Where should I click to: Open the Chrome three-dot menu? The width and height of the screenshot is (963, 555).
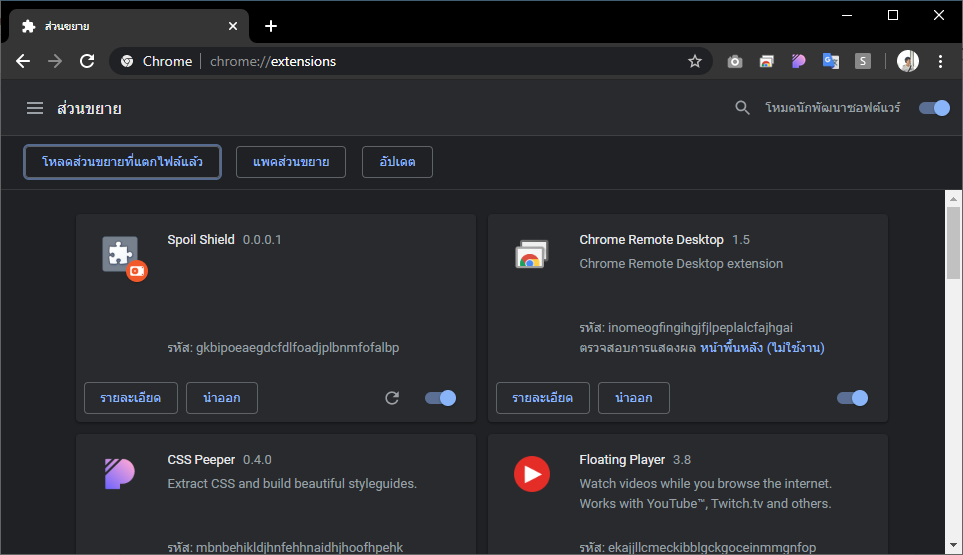coord(940,61)
